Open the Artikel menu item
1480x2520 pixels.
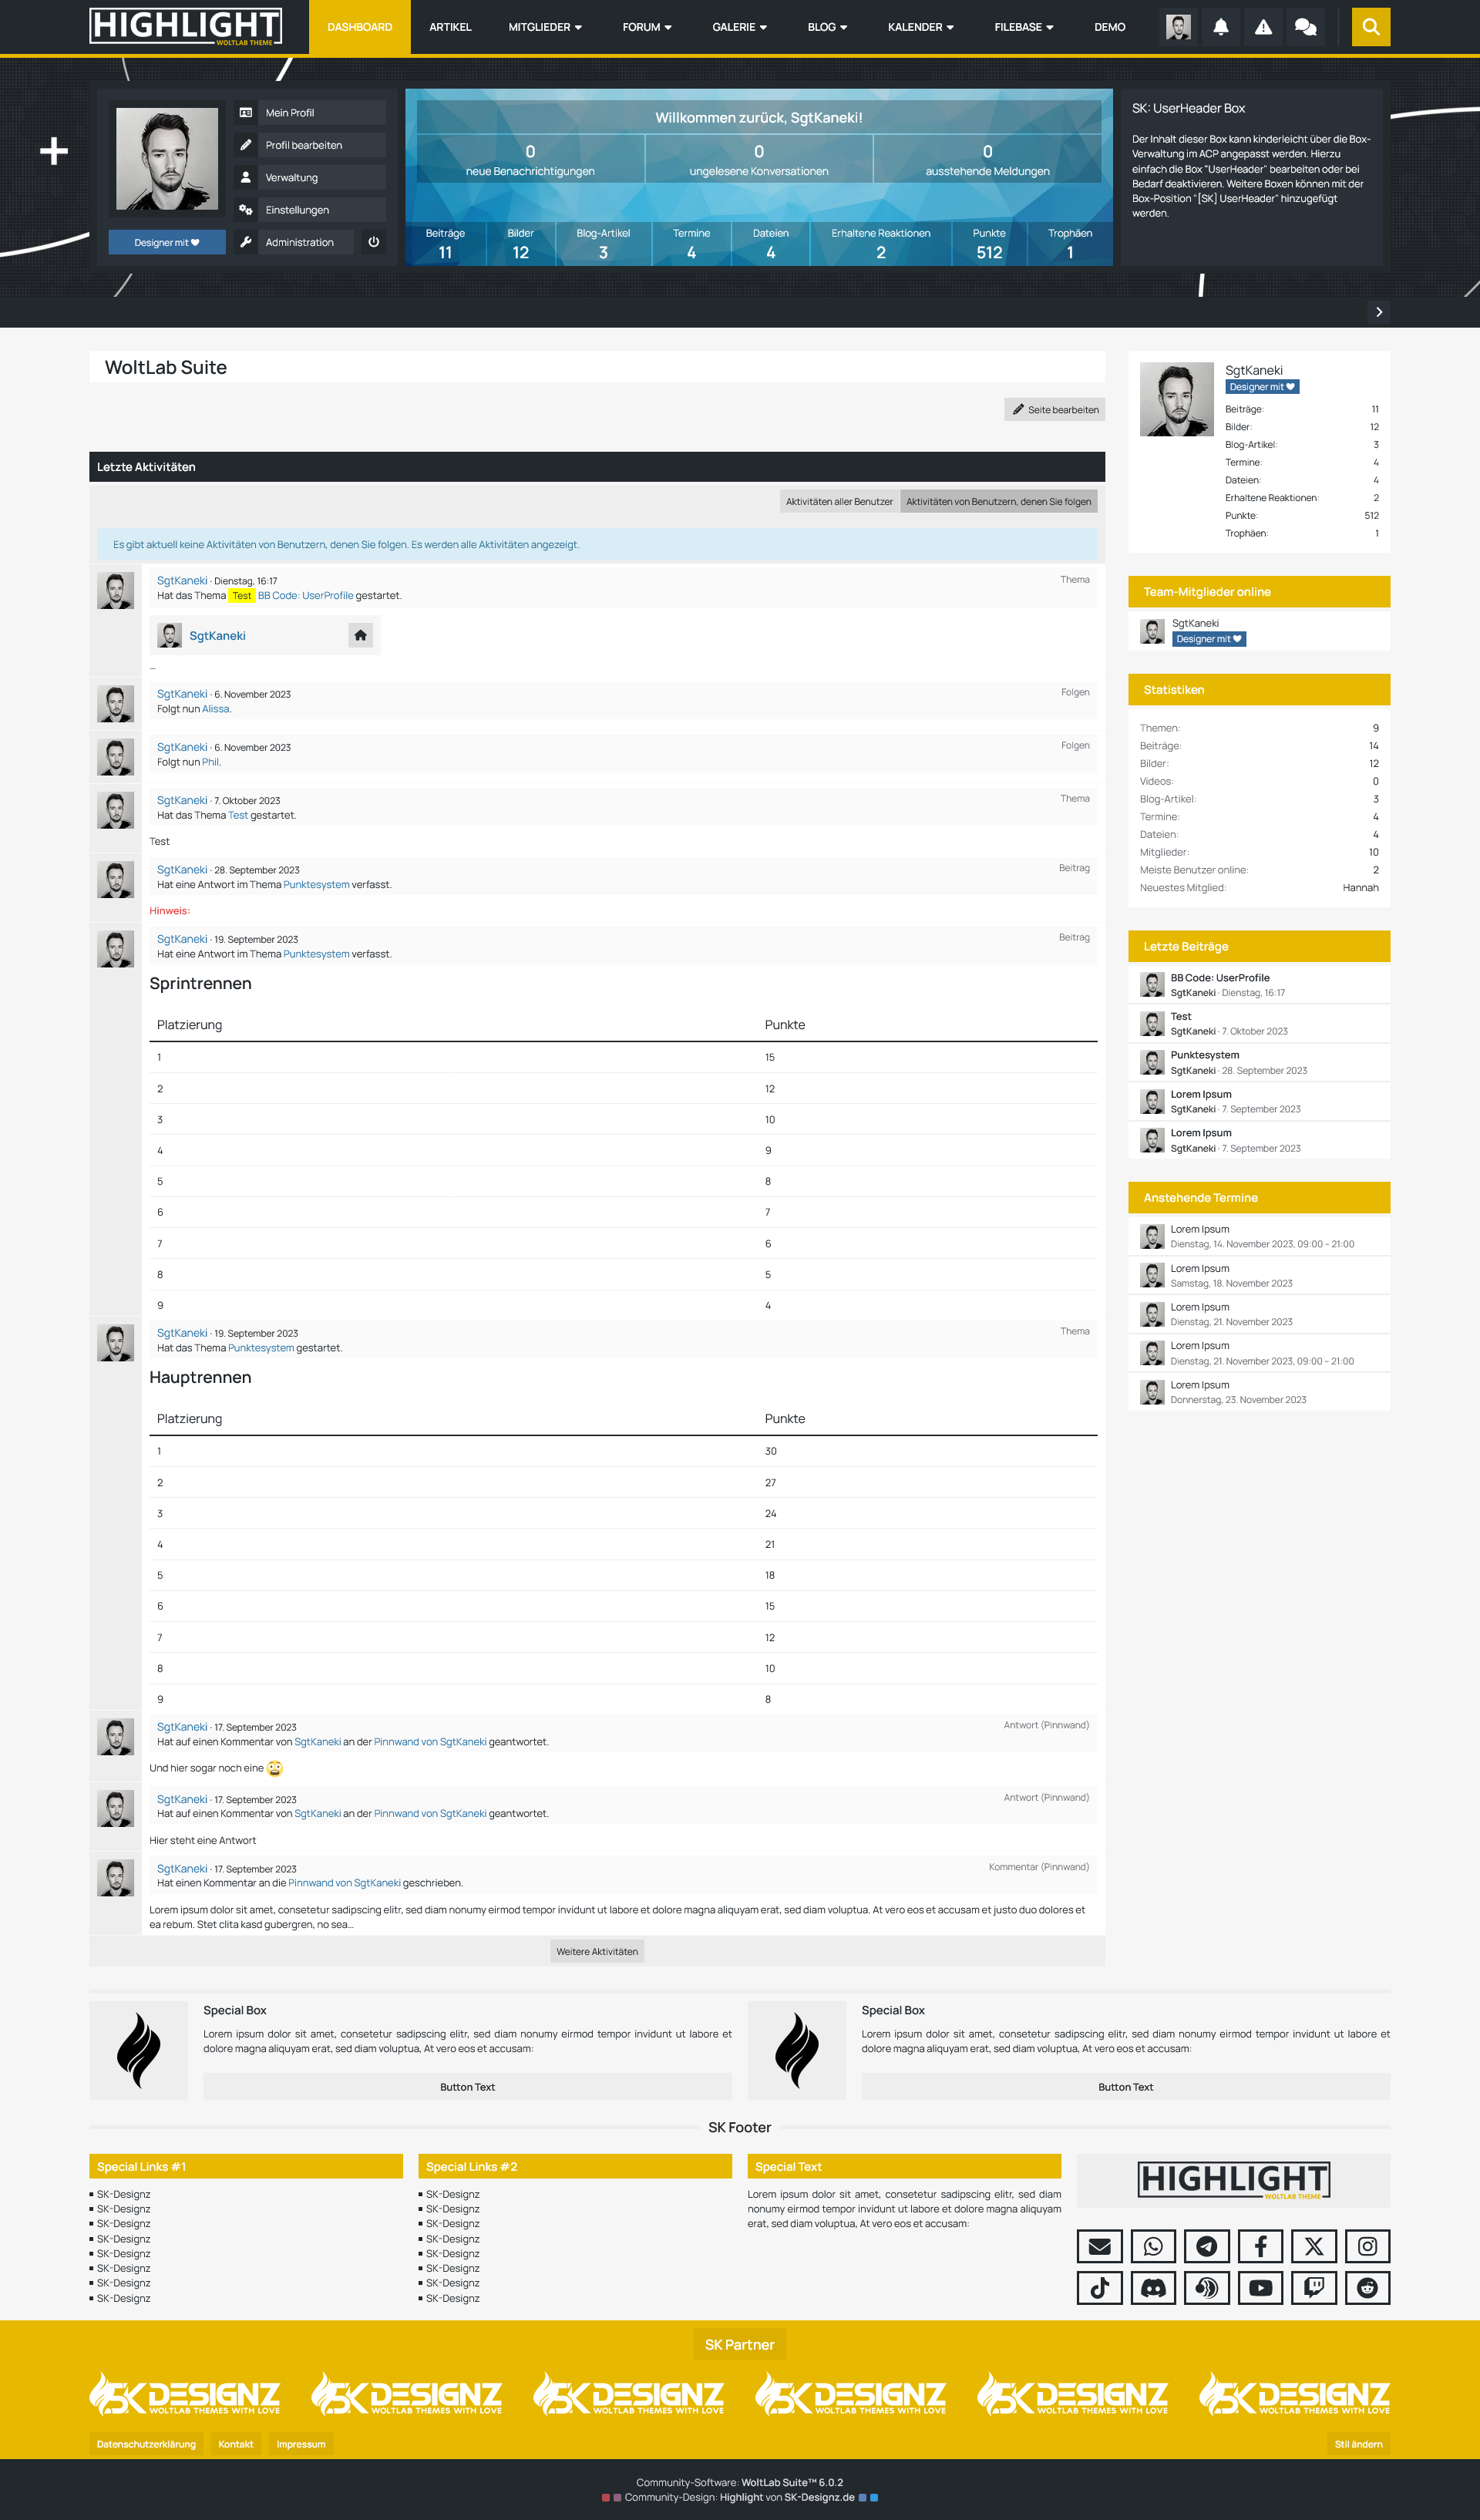pyautogui.click(x=450, y=27)
